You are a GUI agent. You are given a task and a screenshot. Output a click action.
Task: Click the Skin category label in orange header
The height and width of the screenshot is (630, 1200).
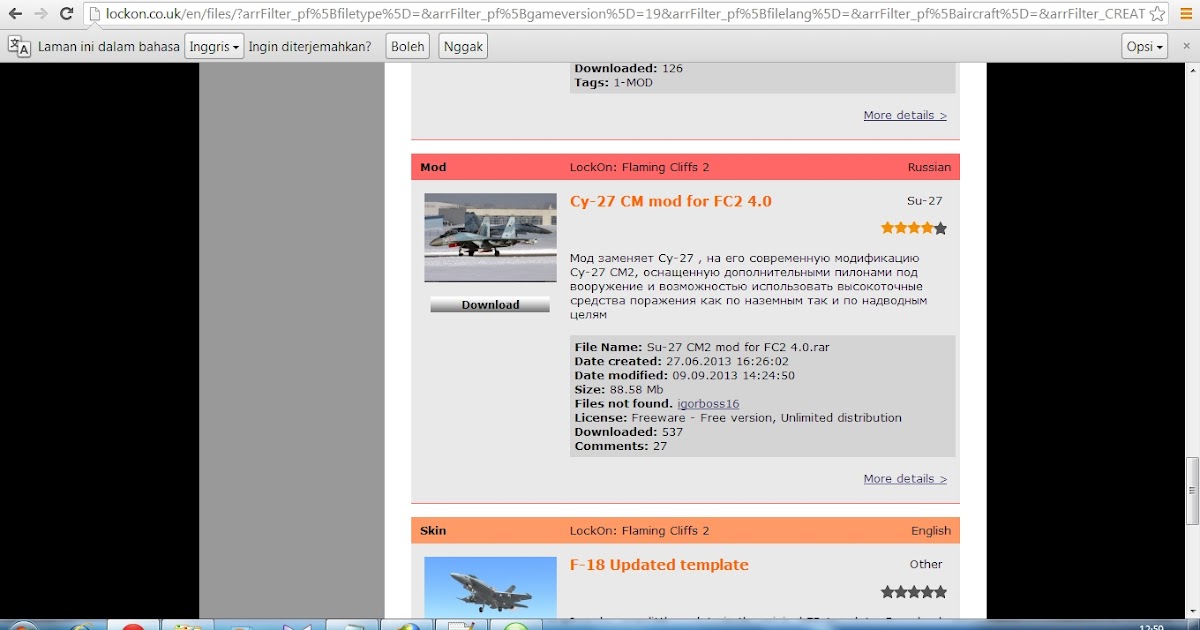tap(433, 531)
